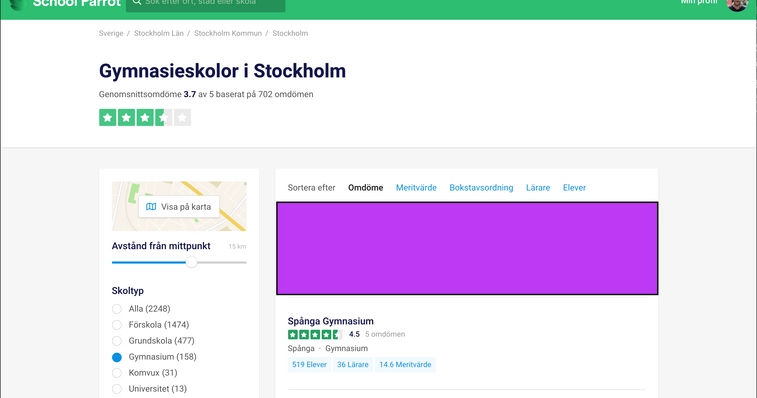This screenshot has height=398, width=757.
Task: Click the search magnifier icon
Action: point(137,2)
